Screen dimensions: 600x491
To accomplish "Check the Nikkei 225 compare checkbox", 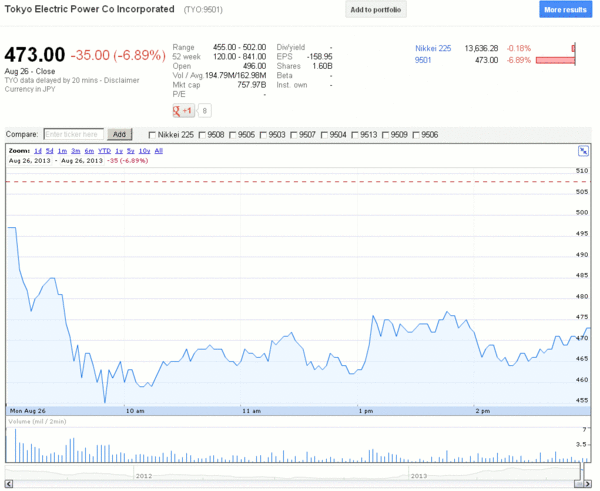I will click(152, 134).
